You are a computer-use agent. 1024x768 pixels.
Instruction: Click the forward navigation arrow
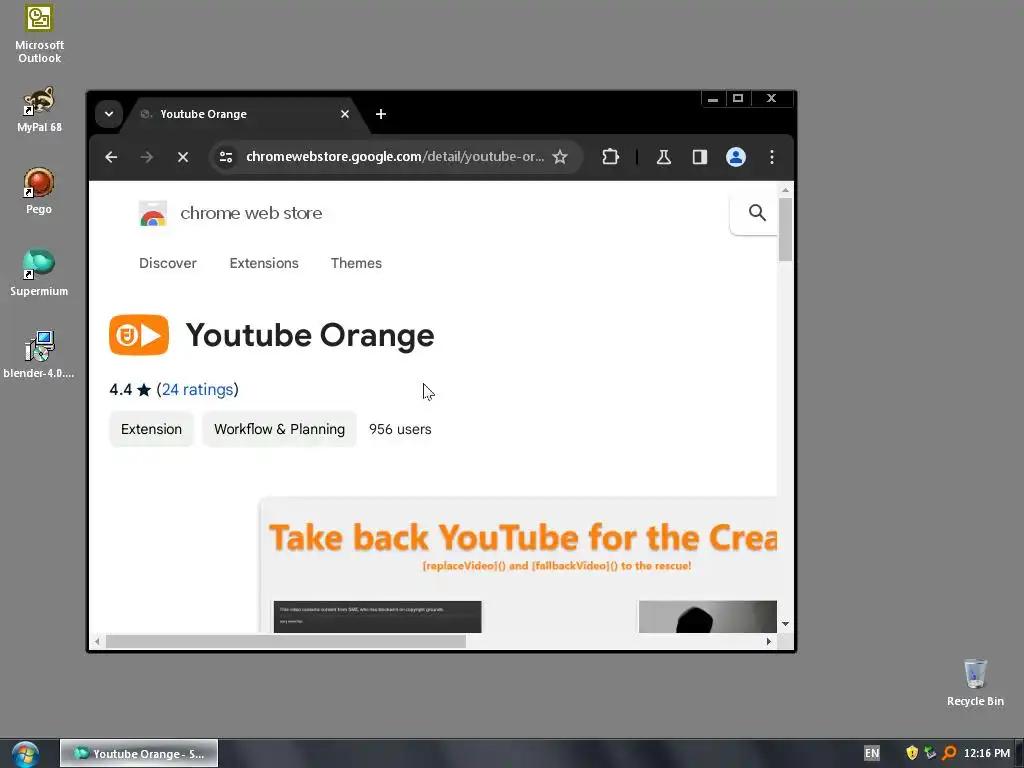tap(147, 157)
